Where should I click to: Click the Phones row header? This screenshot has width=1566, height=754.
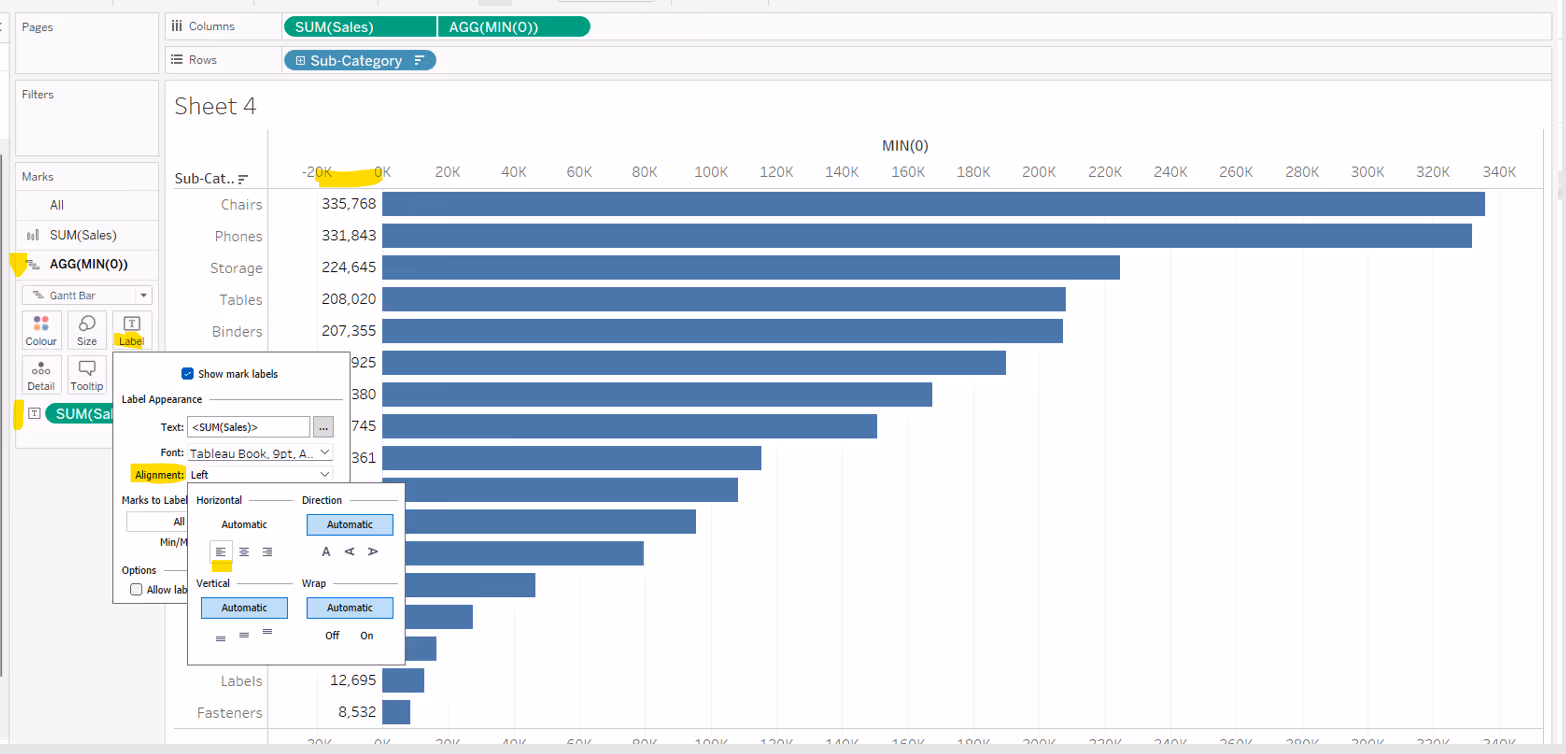[238, 237]
